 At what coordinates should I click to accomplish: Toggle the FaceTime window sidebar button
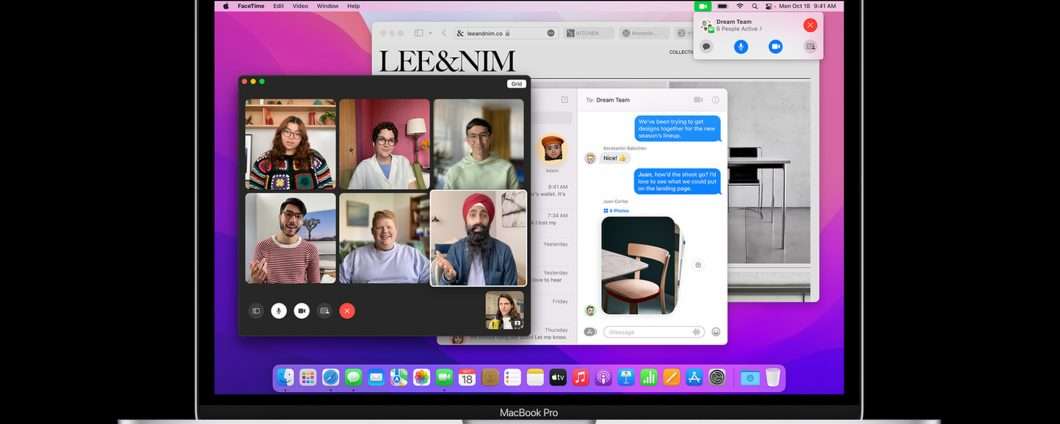[256, 311]
